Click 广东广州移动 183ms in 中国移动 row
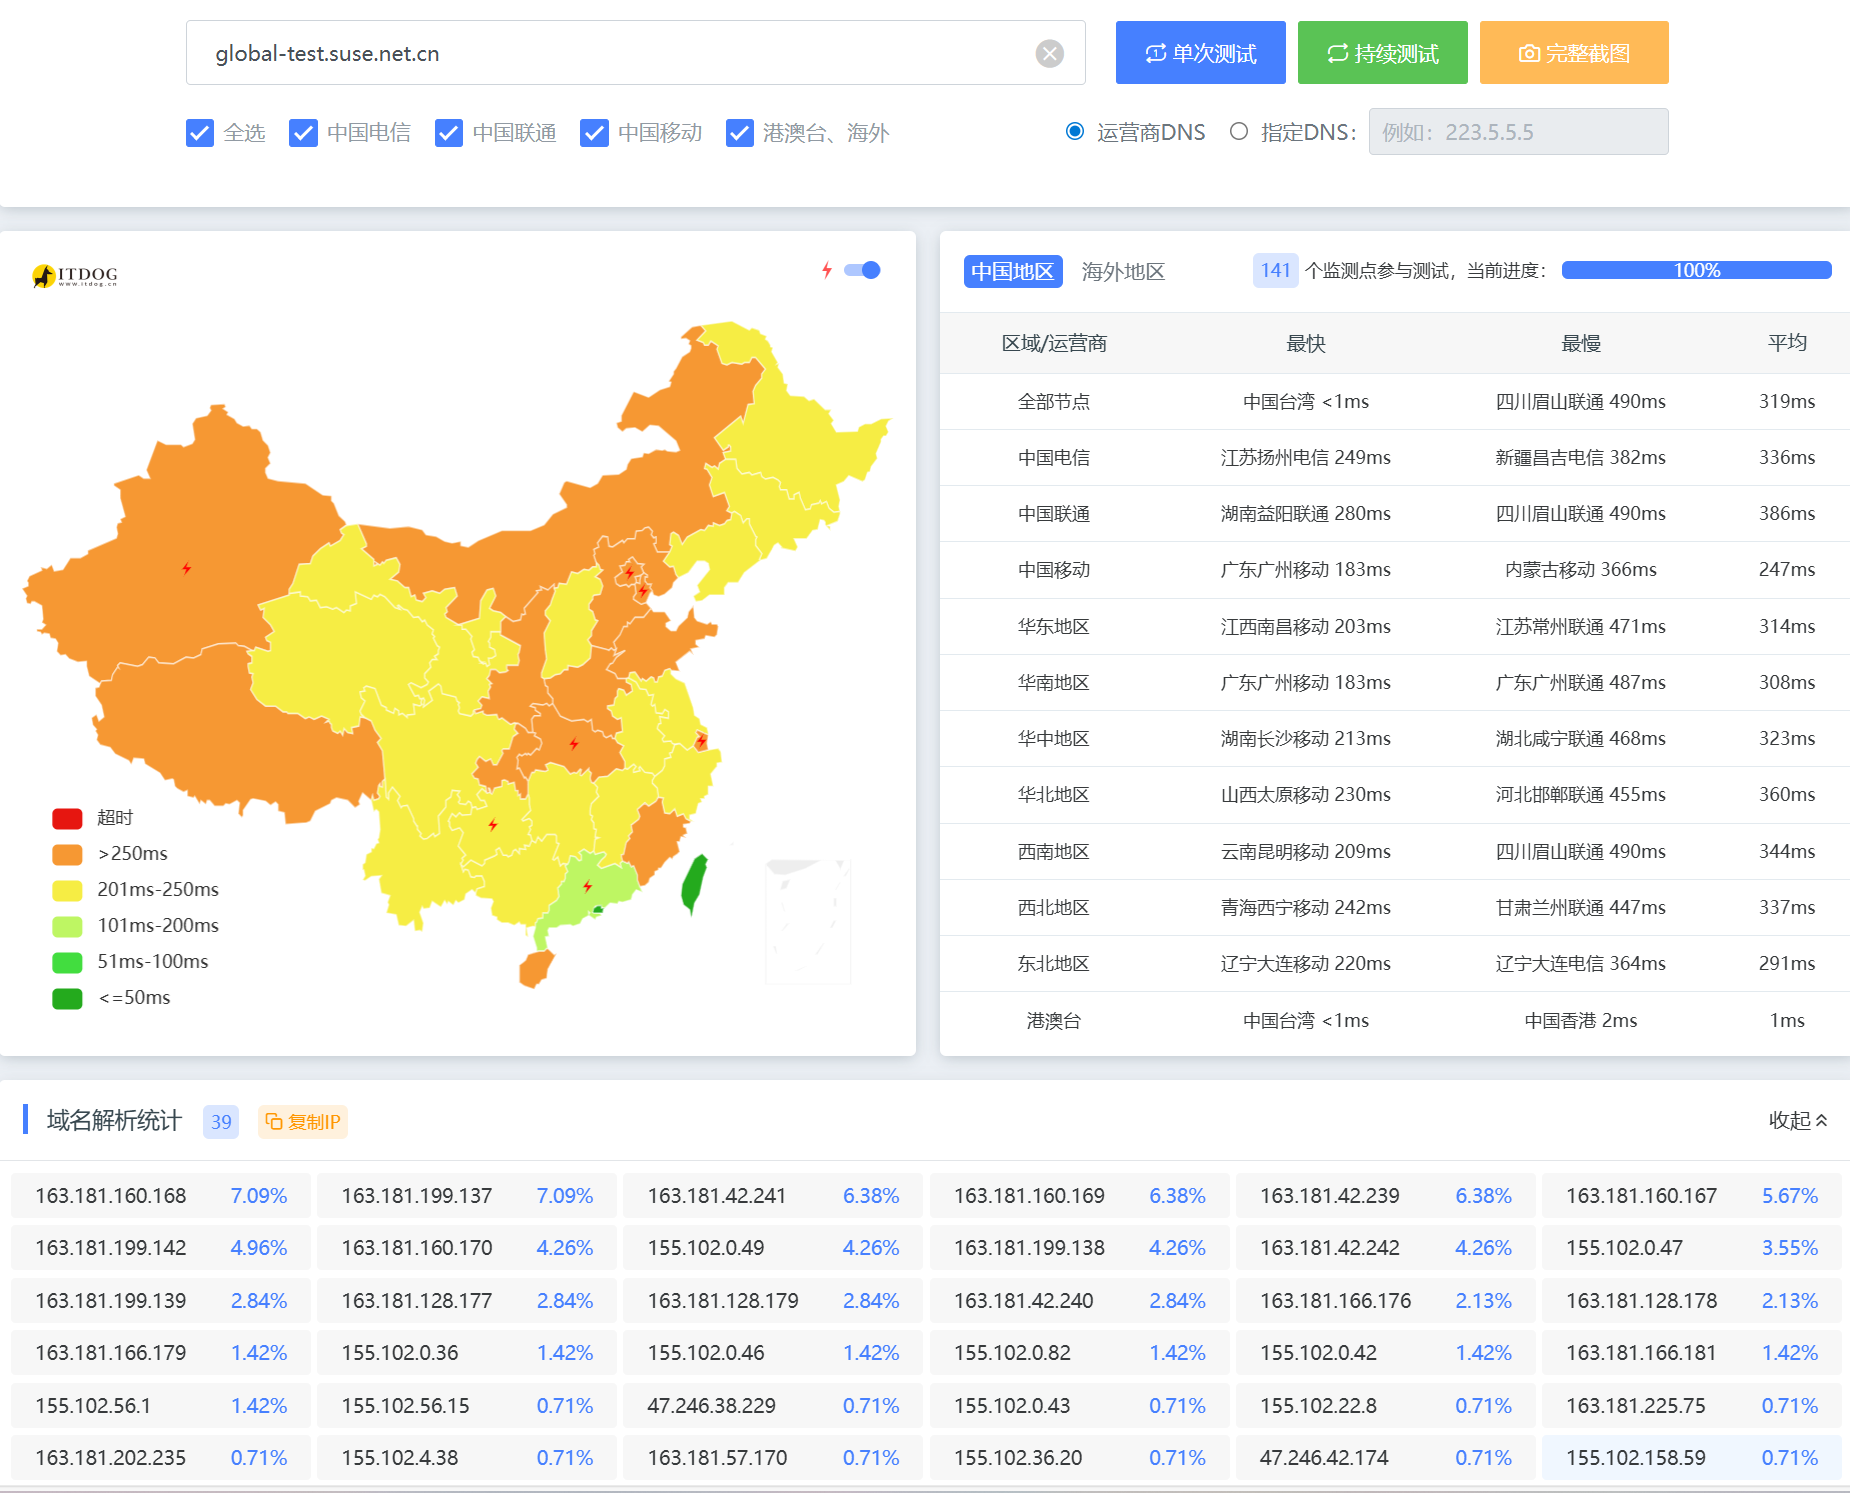 (1305, 569)
